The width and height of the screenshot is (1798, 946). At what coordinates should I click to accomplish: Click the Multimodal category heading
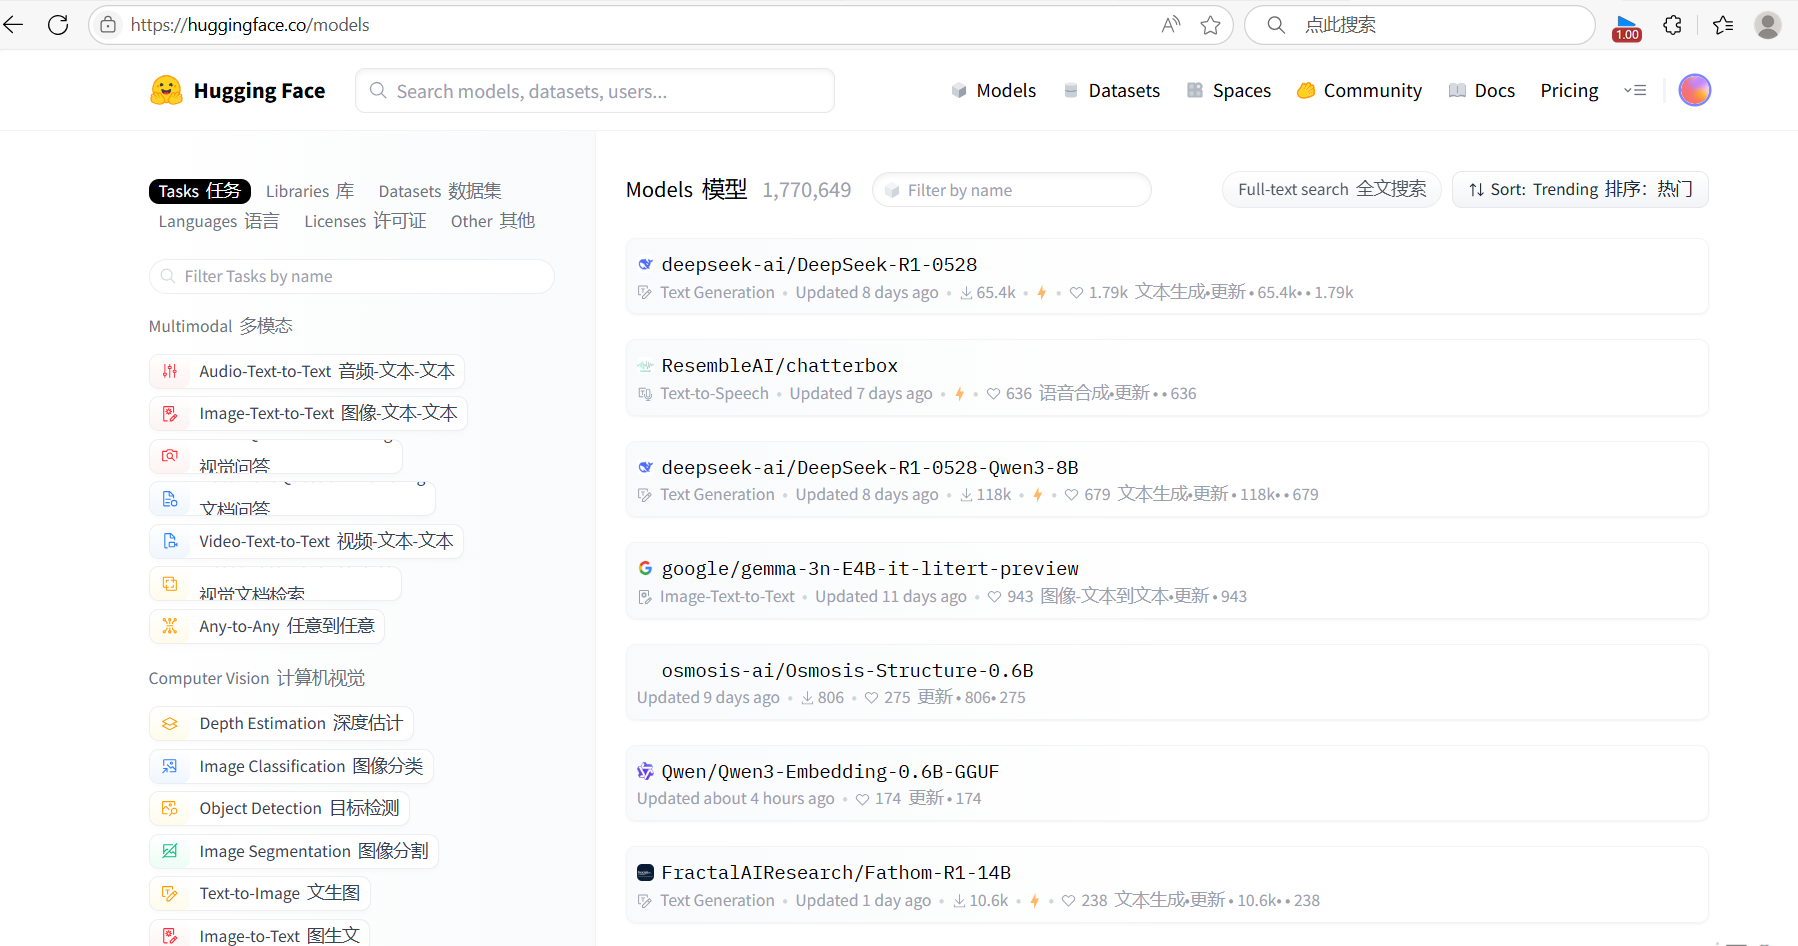pyautogui.click(x=221, y=326)
